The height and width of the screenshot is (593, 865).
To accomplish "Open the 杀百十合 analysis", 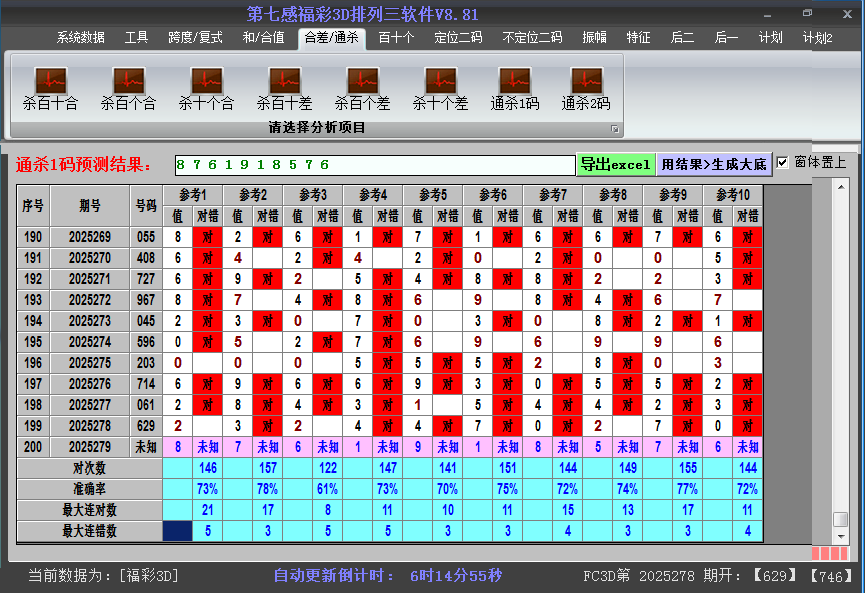I will point(50,88).
